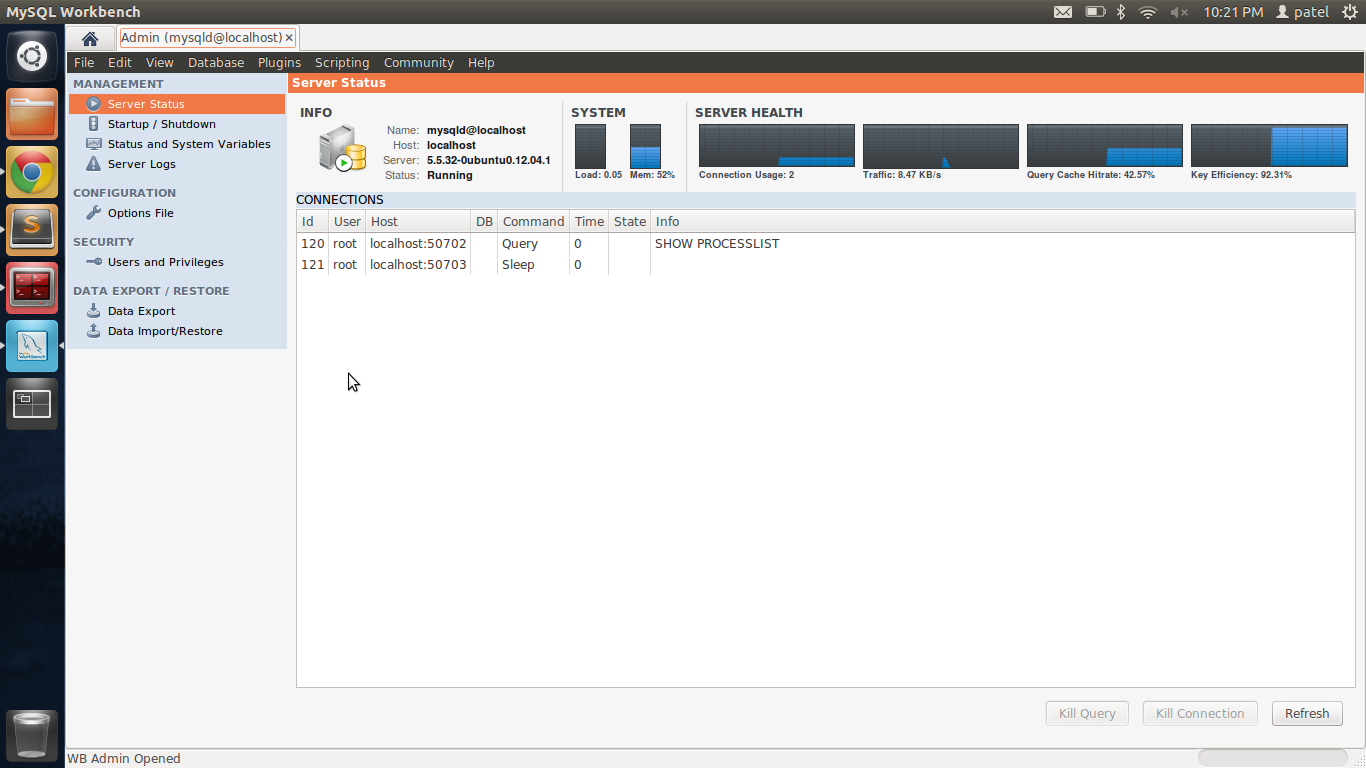
Task: Sort connections by State column header
Action: 630,222
